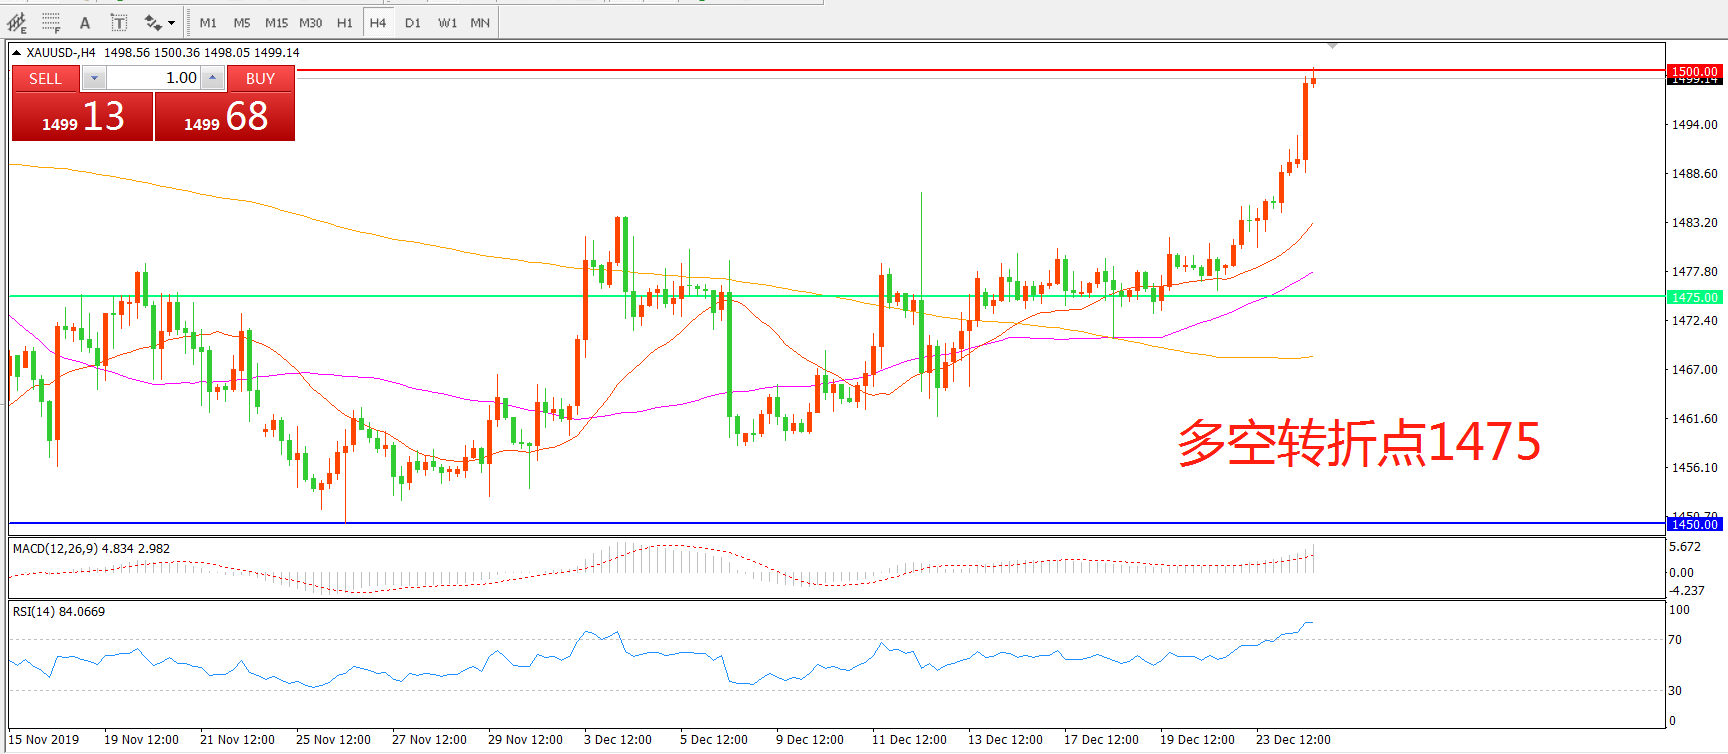Viewport: 1728px width, 754px height.
Task: Switch chart to M1 timeframe
Action: [208, 22]
